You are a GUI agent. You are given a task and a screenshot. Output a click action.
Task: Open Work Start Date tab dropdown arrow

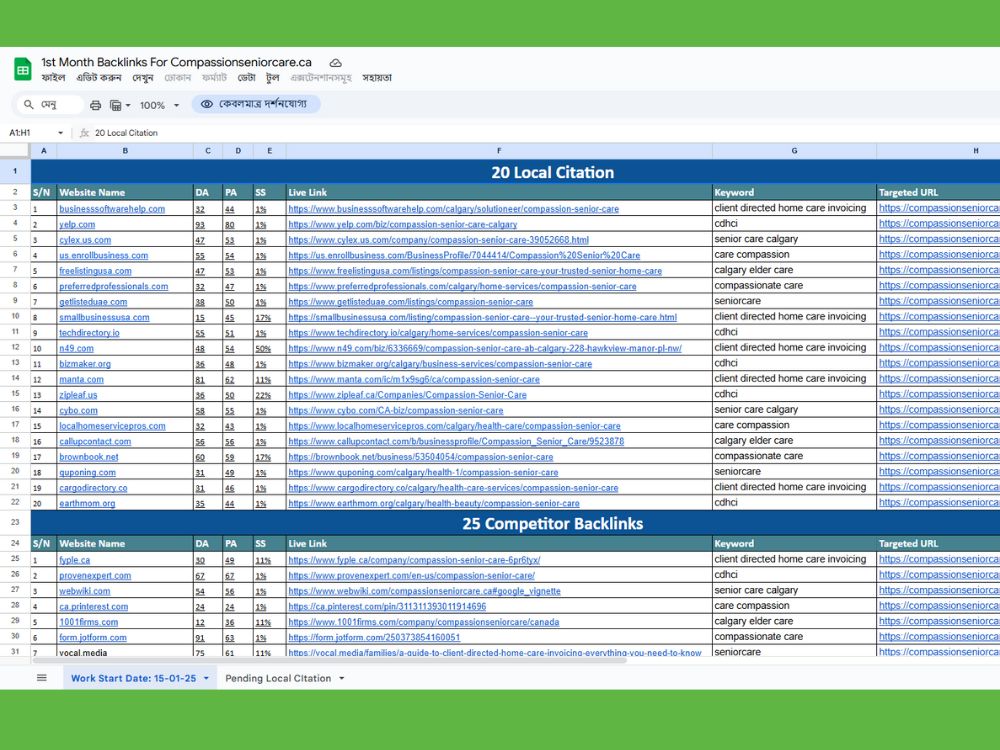[x=206, y=678]
